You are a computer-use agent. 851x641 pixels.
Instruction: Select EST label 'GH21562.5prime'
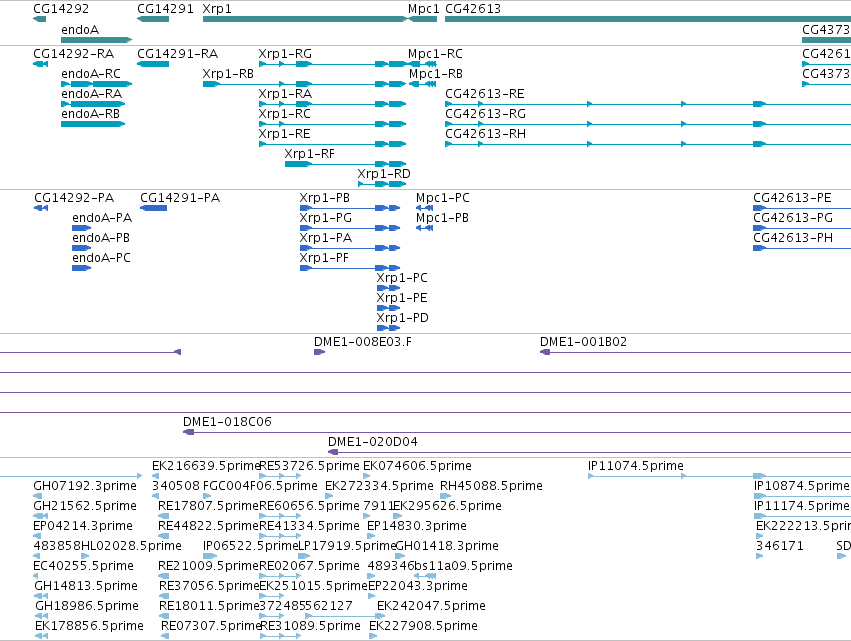(85, 506)
